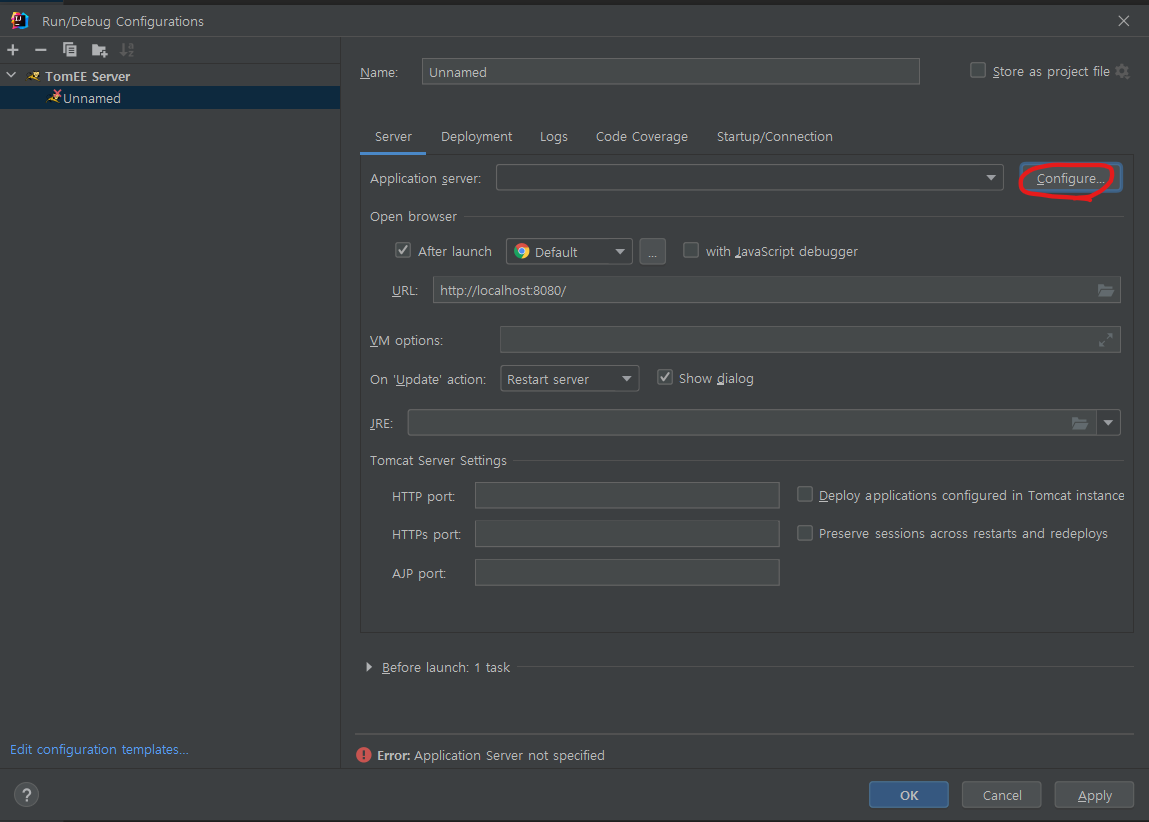
Task: Open the URL field's folder browse icon
Action: [x=1106, y=290]
